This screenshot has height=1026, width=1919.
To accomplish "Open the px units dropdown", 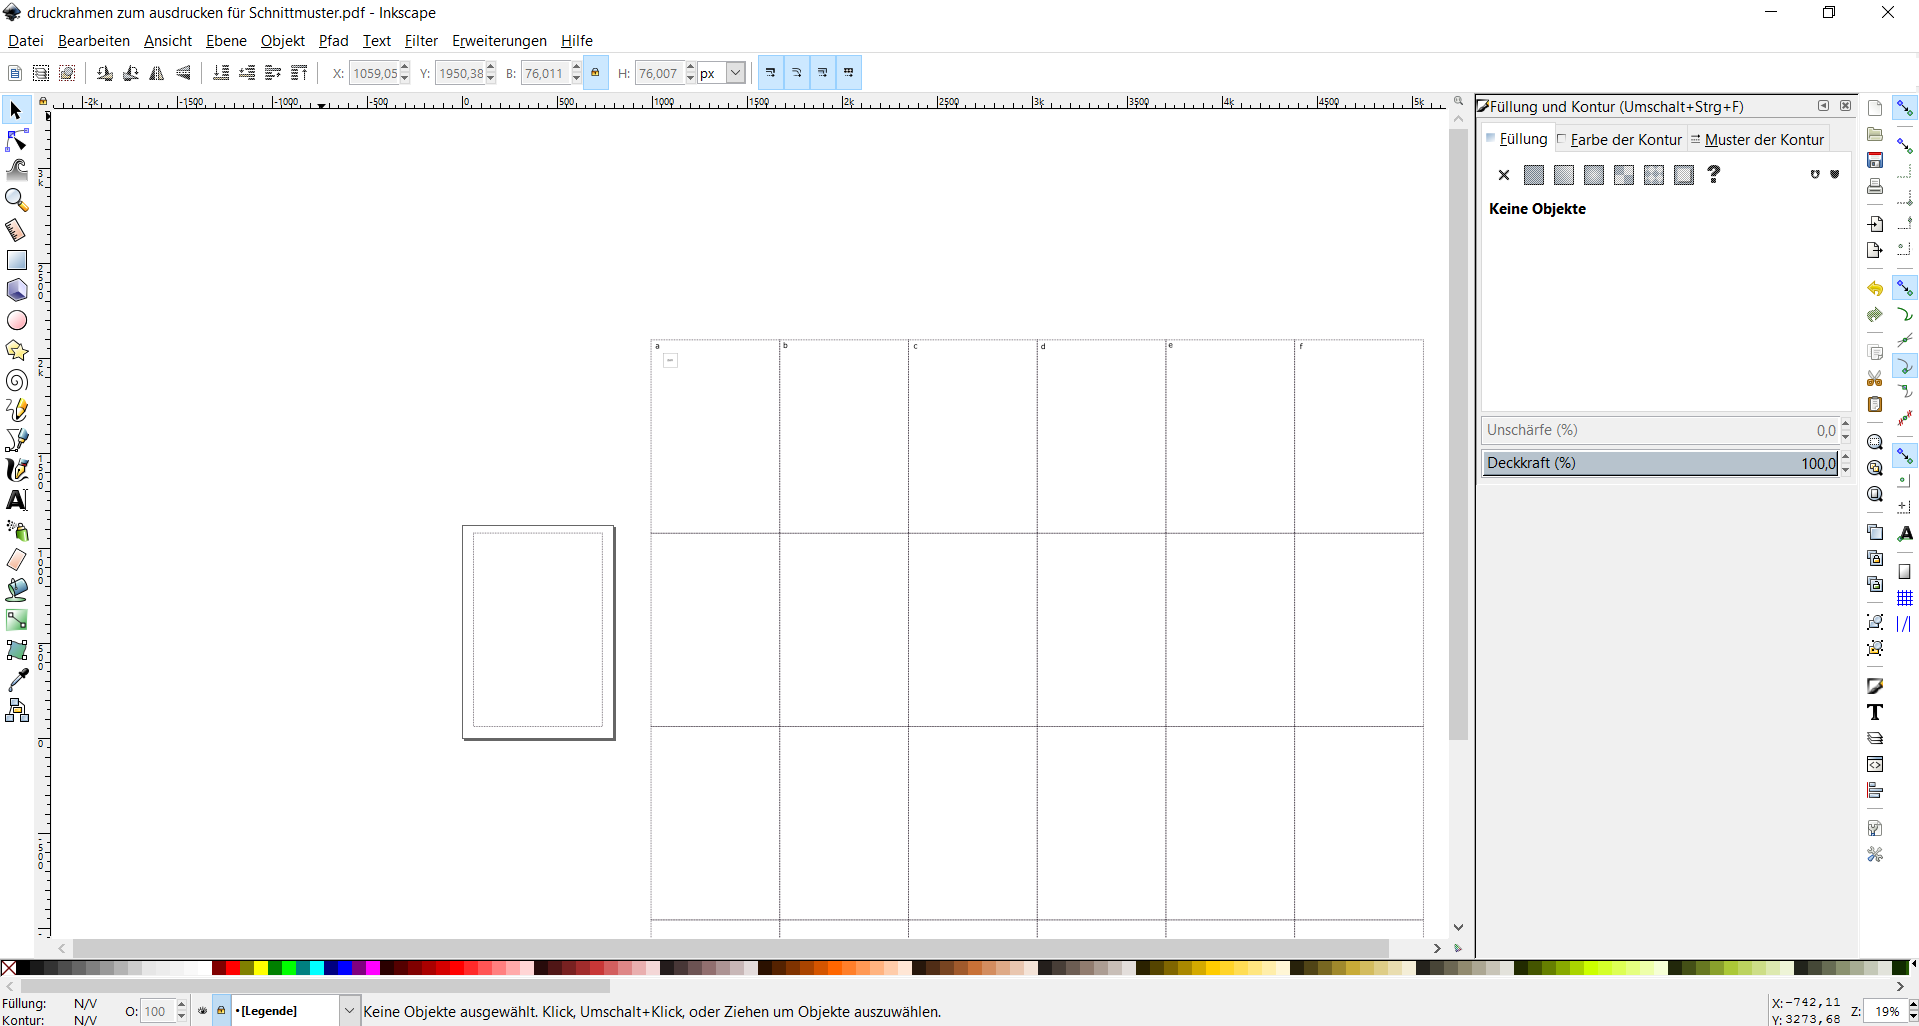I will click(x=735, y=73).
